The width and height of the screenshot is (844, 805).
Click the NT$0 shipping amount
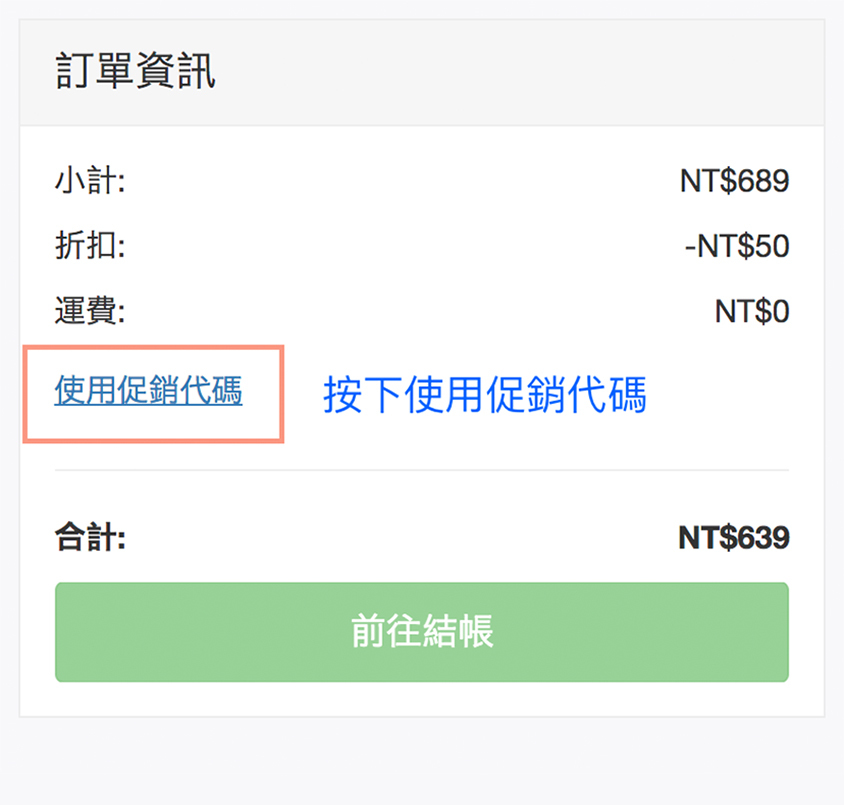click(x=751, y=311)
